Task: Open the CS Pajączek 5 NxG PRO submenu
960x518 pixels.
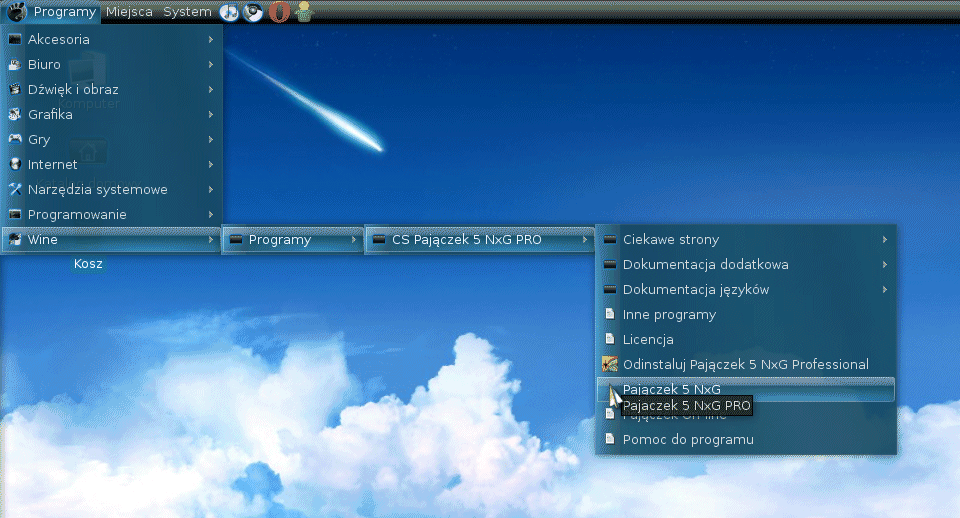Action: pos(480,239)
